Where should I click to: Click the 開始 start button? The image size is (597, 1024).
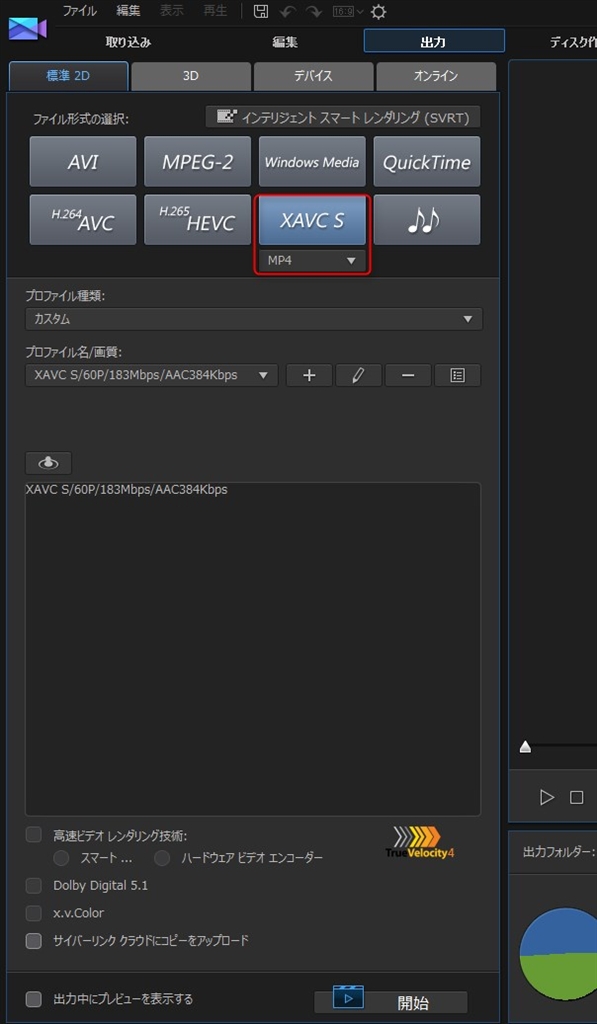coord(391,1002)
